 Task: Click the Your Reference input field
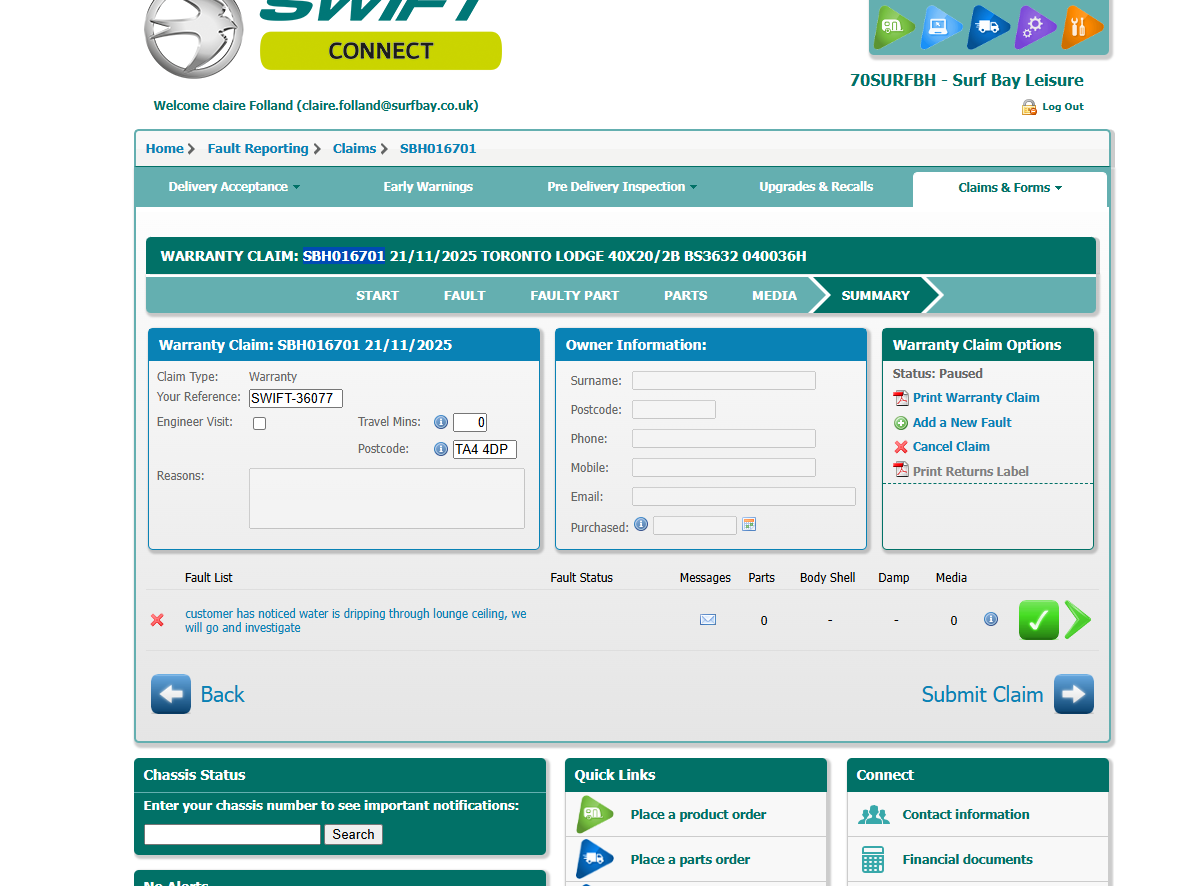point(295,398)
